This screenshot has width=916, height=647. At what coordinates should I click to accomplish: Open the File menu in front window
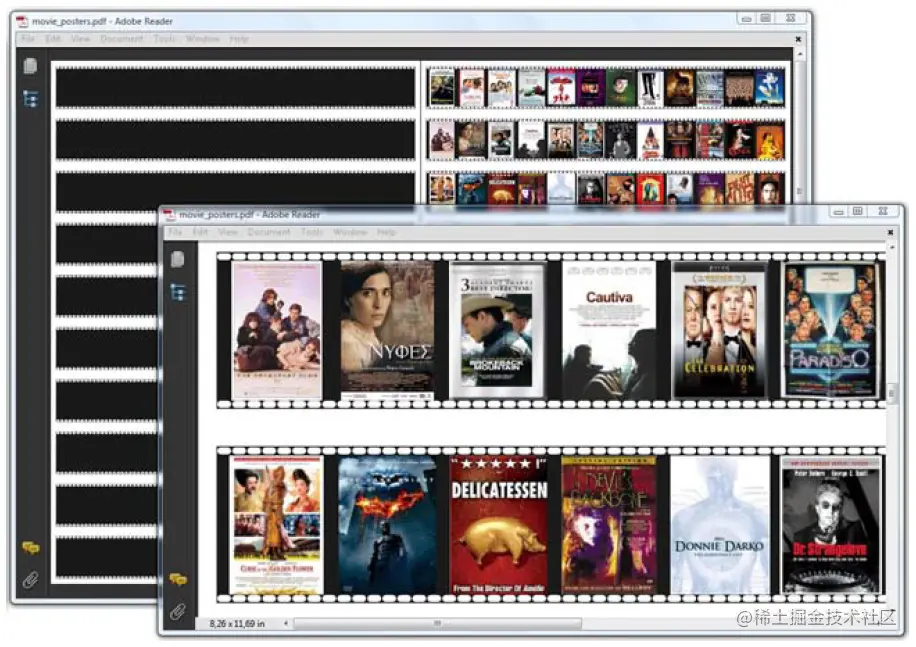click(x=175, y=232)
